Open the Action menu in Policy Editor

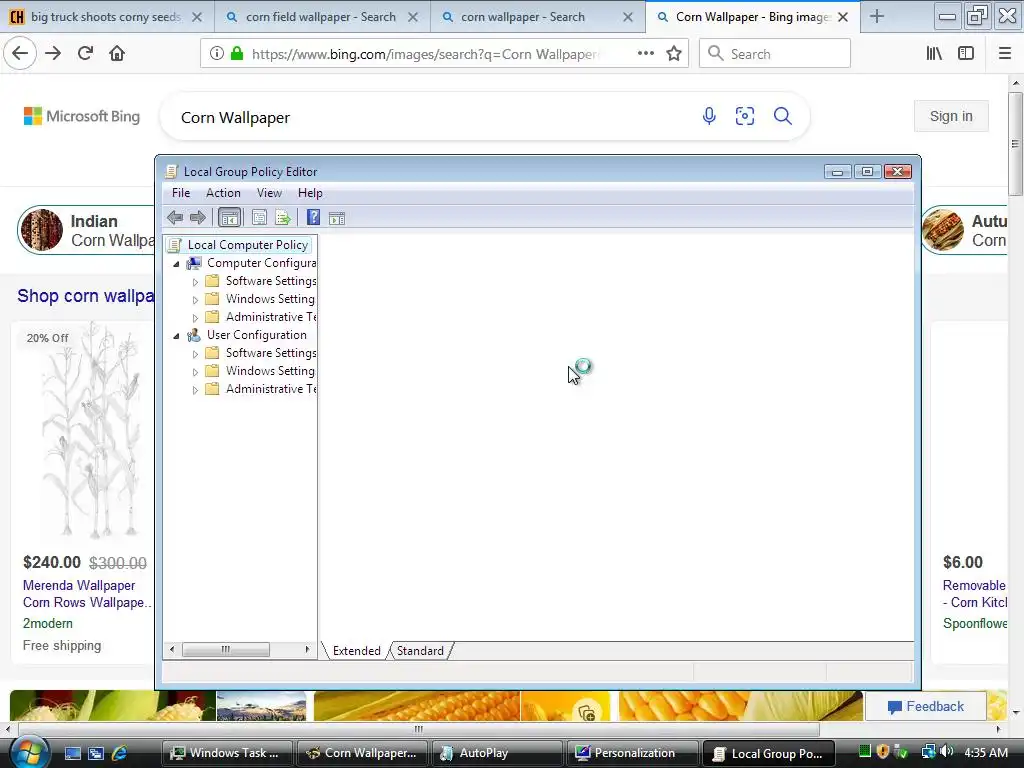click(223, 193)
